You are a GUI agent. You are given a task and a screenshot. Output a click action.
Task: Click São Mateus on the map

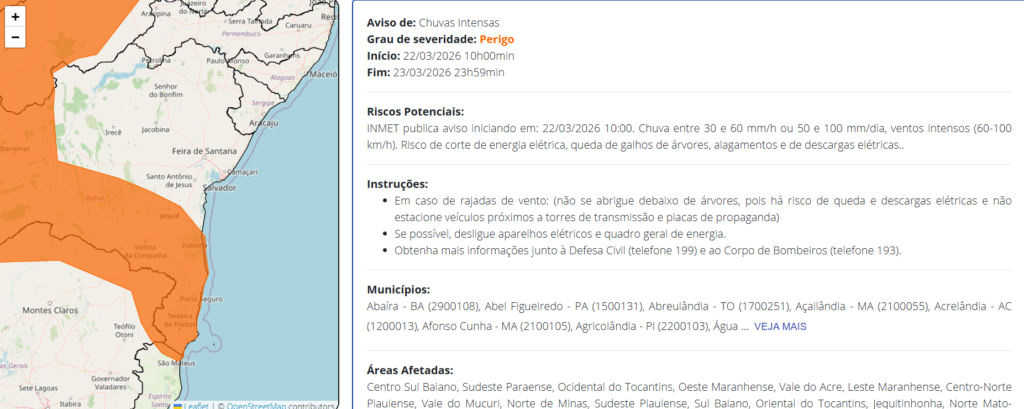tap(175, 362)
